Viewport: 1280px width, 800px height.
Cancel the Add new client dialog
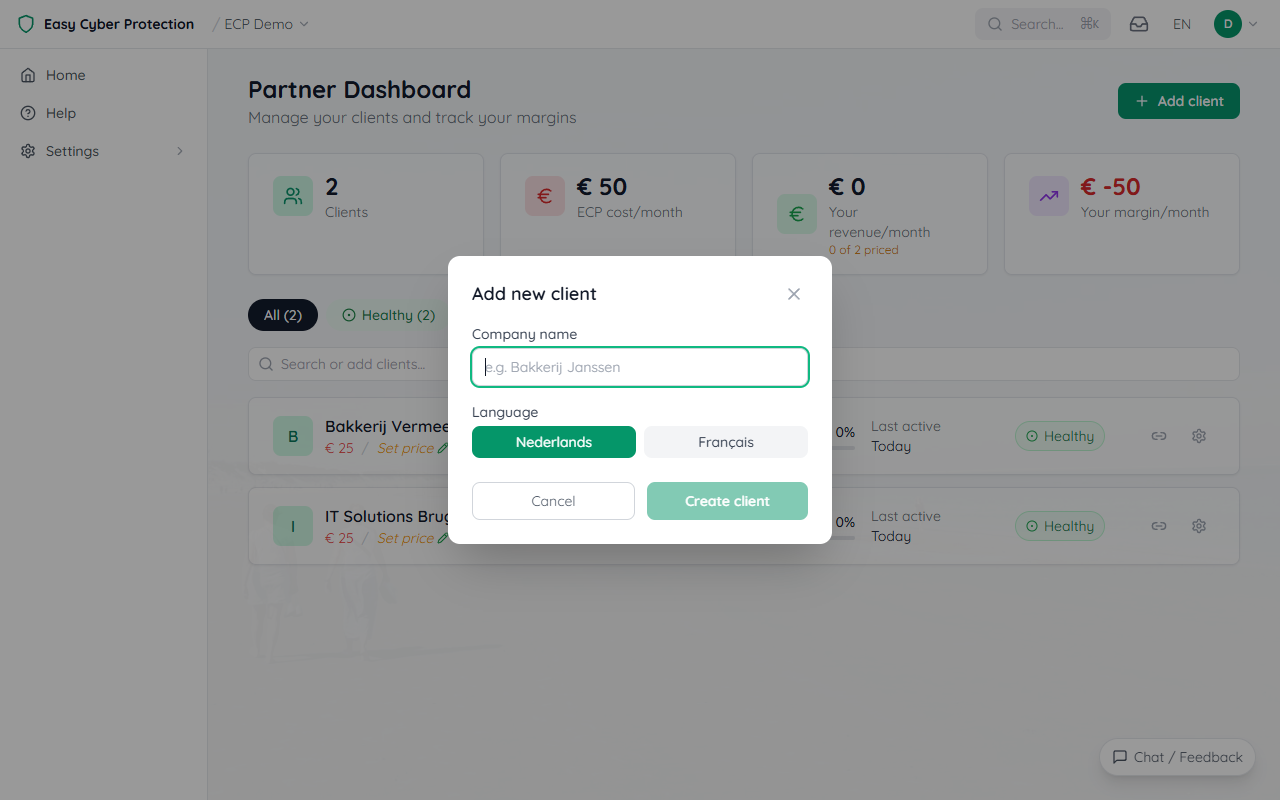pos(553,500)
